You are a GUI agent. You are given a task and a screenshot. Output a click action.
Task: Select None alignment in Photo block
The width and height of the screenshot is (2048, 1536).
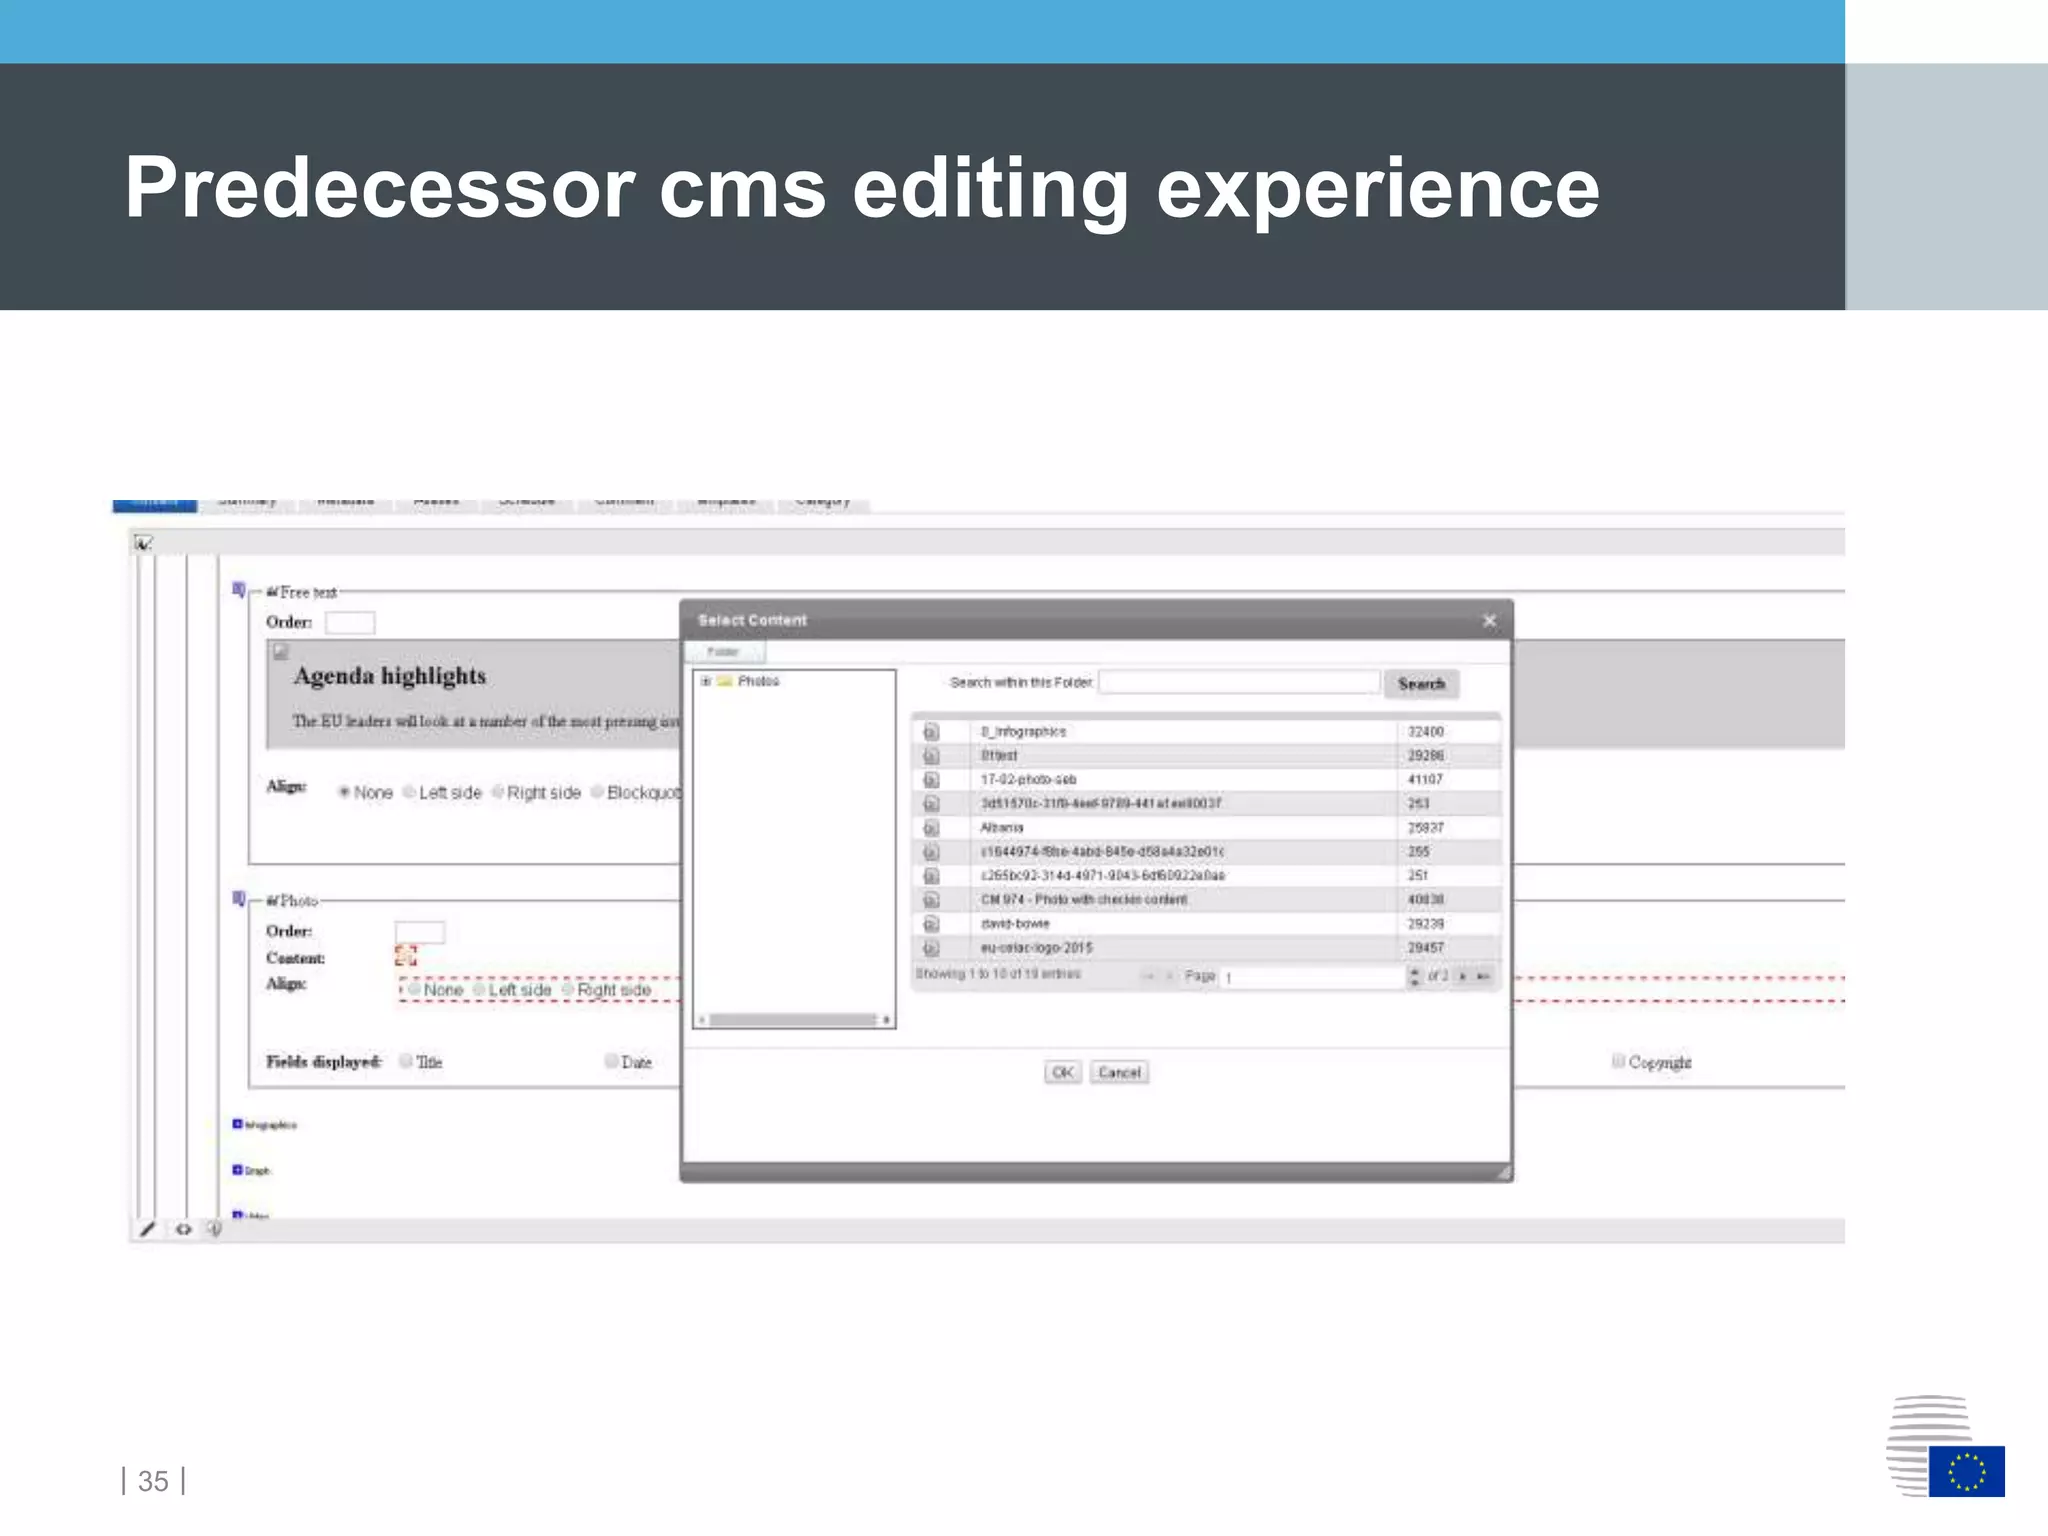click(414, 989)
